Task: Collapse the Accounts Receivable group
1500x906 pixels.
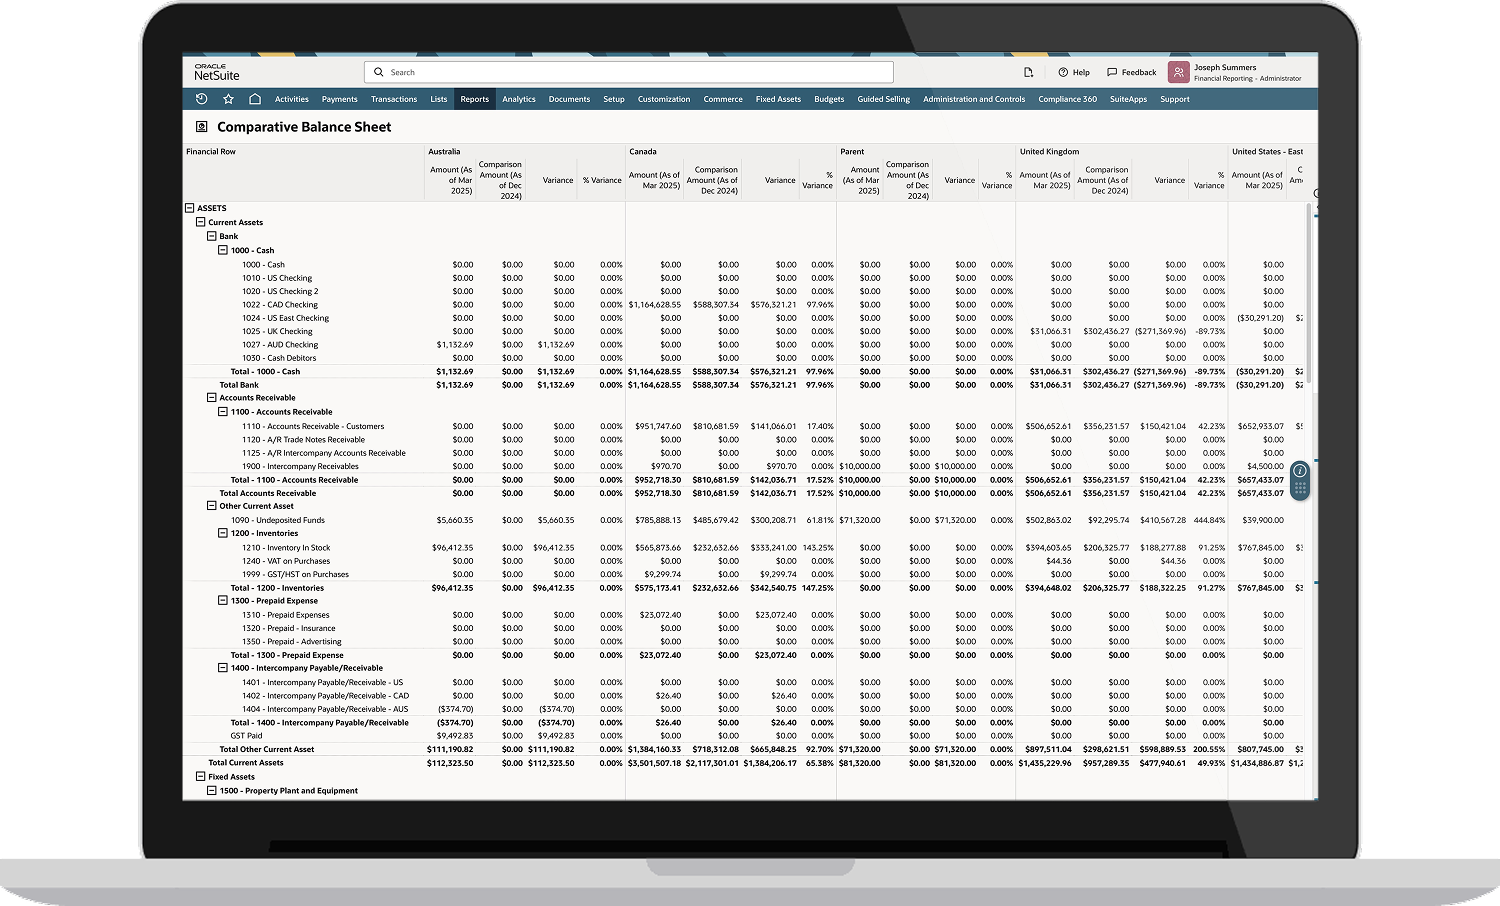Action: 211,397
